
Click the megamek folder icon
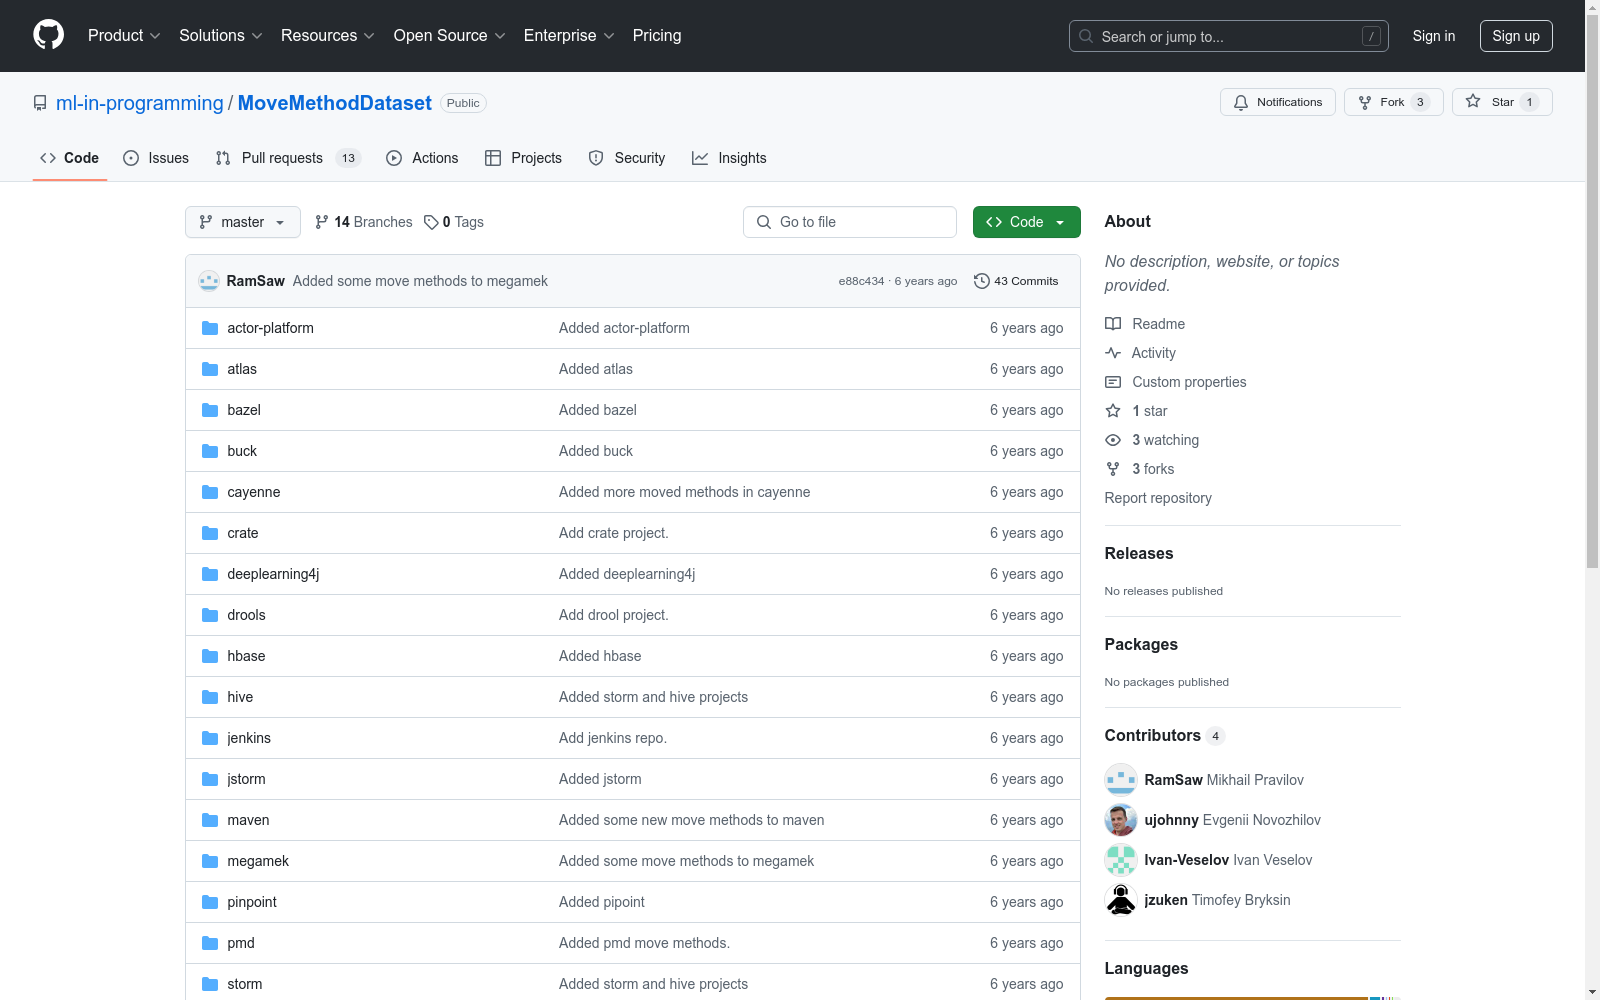(x=210, y=861)
